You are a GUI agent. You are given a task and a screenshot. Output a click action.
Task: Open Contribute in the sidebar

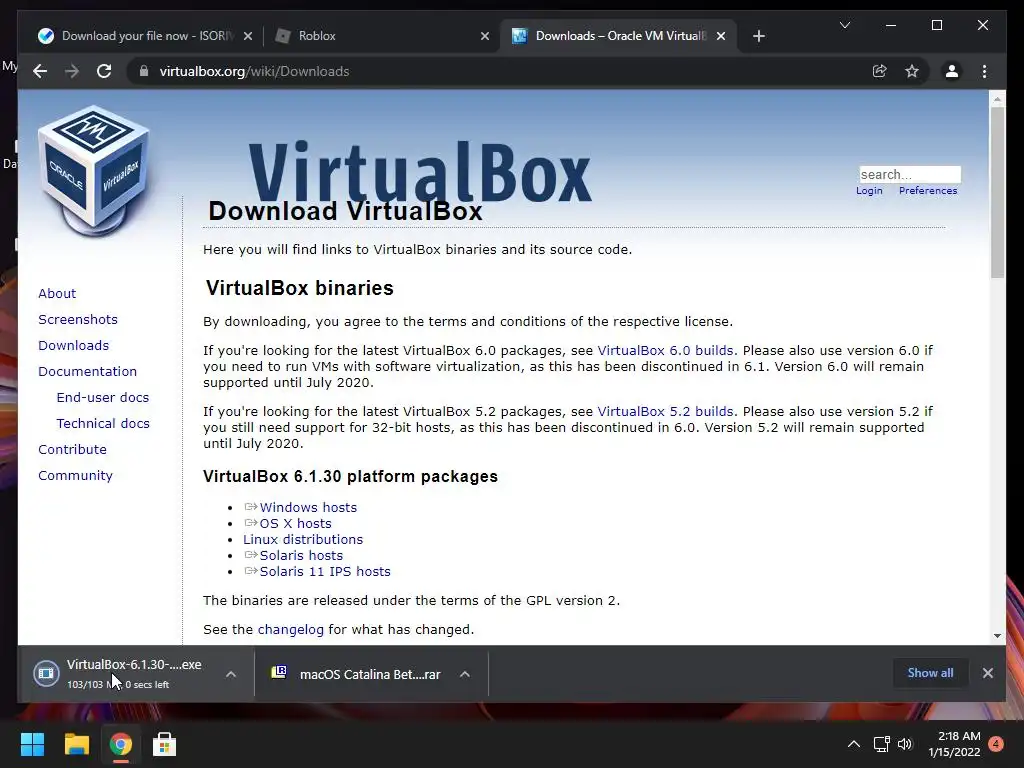[x=72, y=449]
